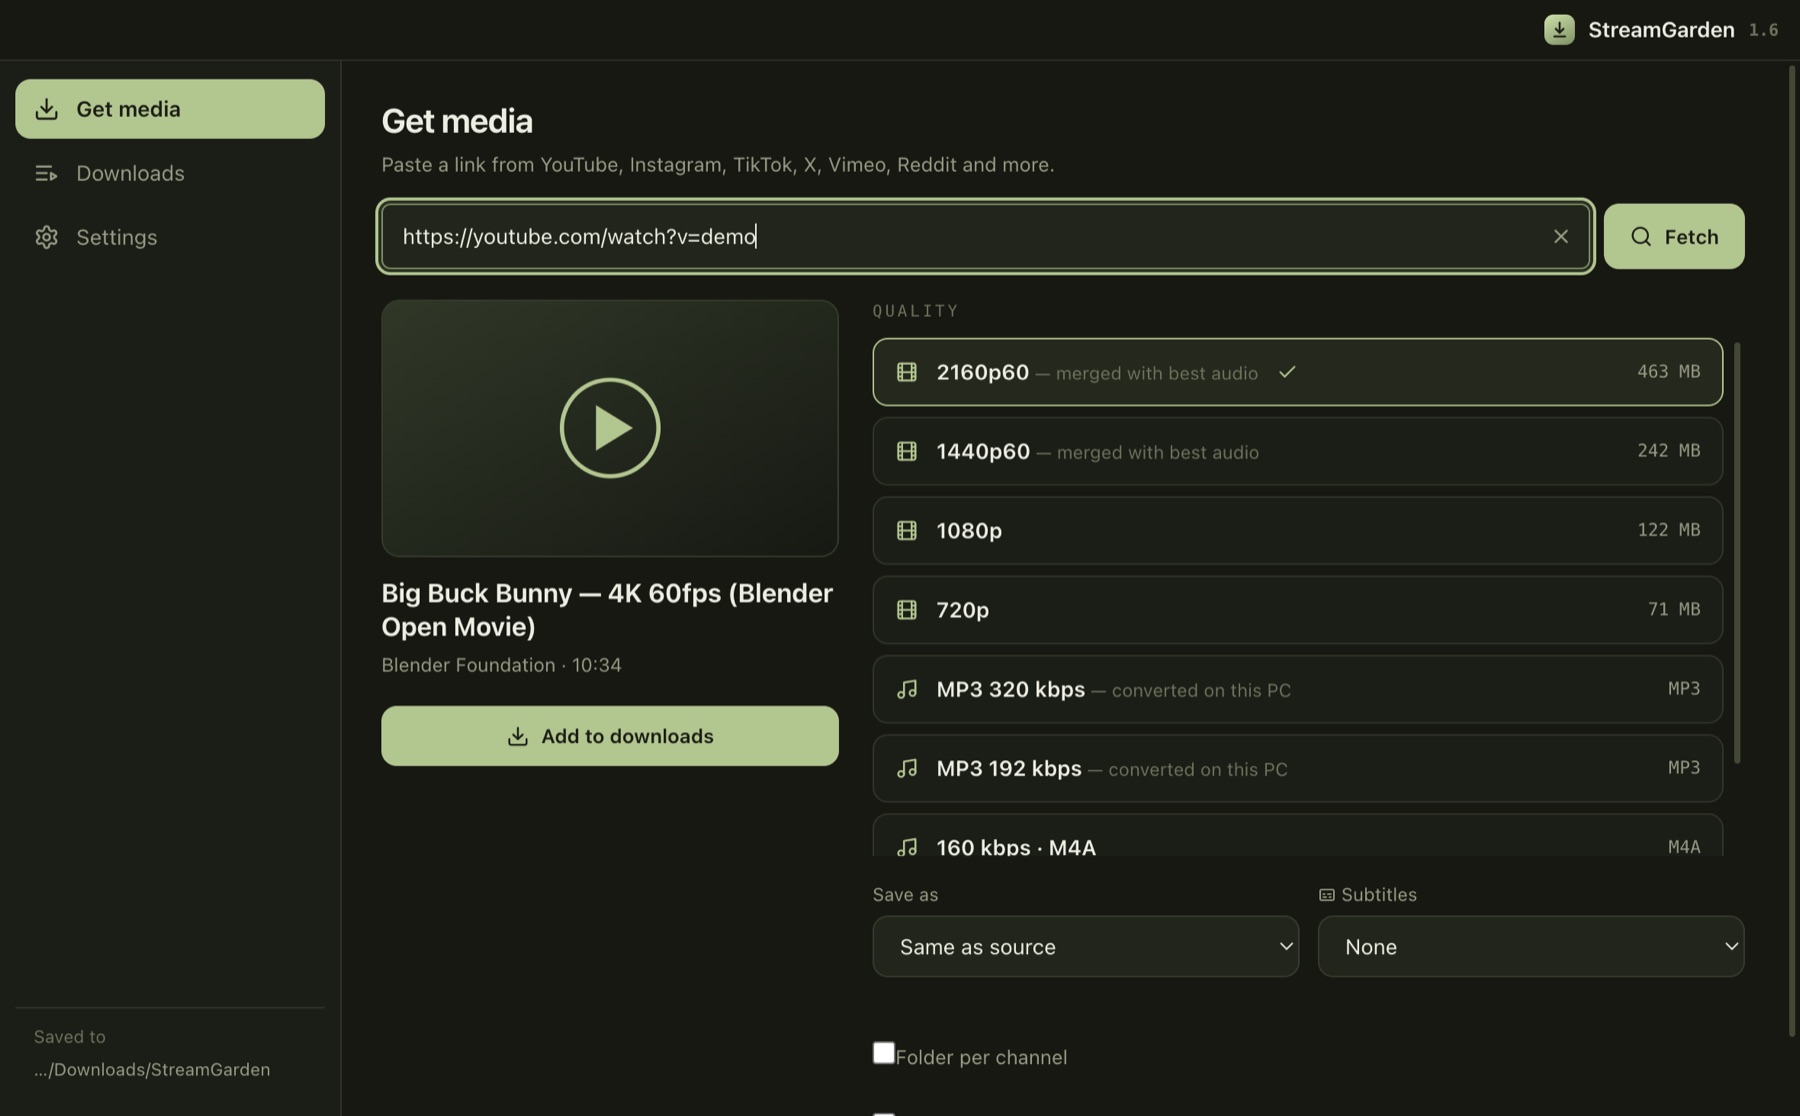Screen dimensions: 1800x1116
Task: Open the Save as dropdown
Action: [x=1085, y=946]
